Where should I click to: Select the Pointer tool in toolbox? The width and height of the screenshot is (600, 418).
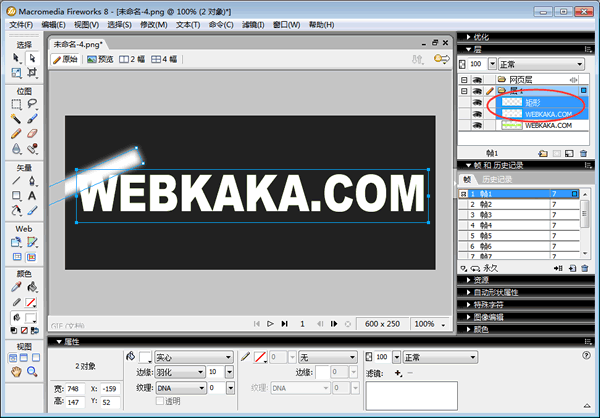click(x=17, y=59)
